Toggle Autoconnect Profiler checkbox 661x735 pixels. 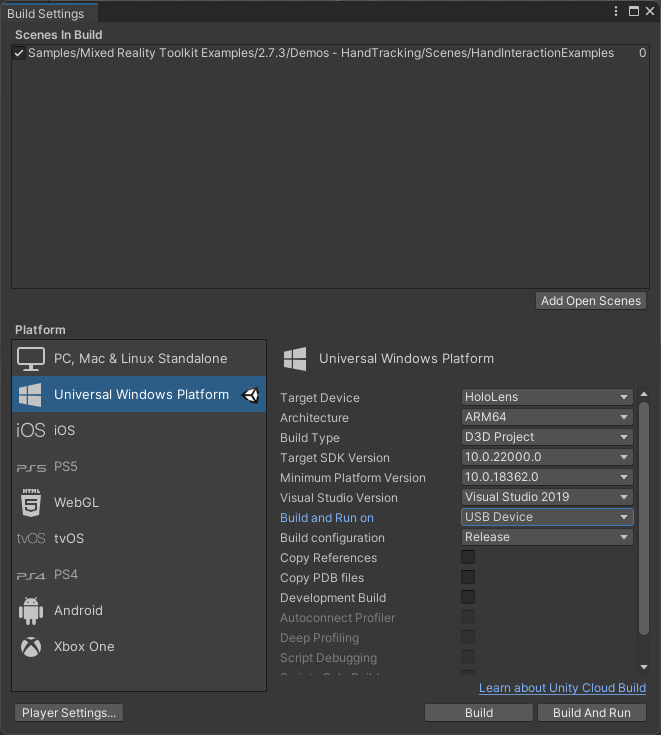click(x=468, y=617)
